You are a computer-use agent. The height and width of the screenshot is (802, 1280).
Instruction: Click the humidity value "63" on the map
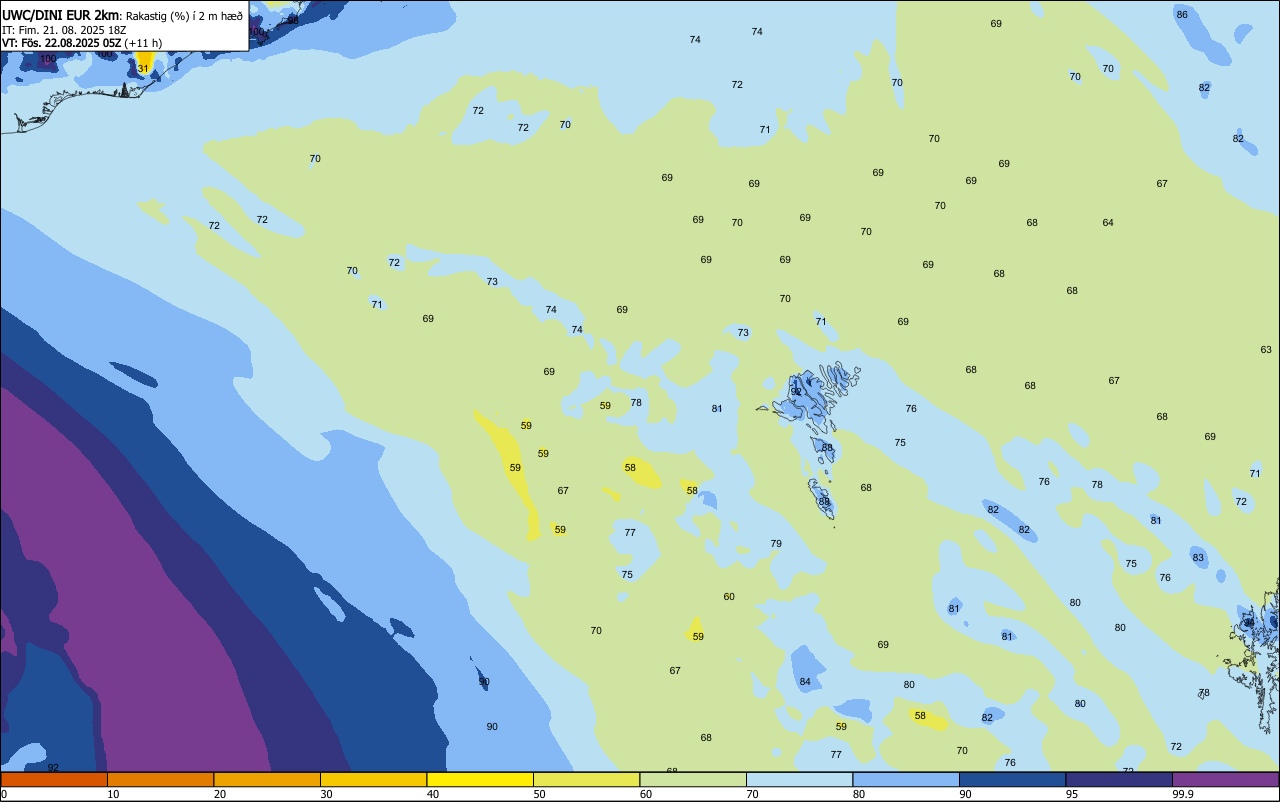pyautogui.click(x=1266, y=349)
